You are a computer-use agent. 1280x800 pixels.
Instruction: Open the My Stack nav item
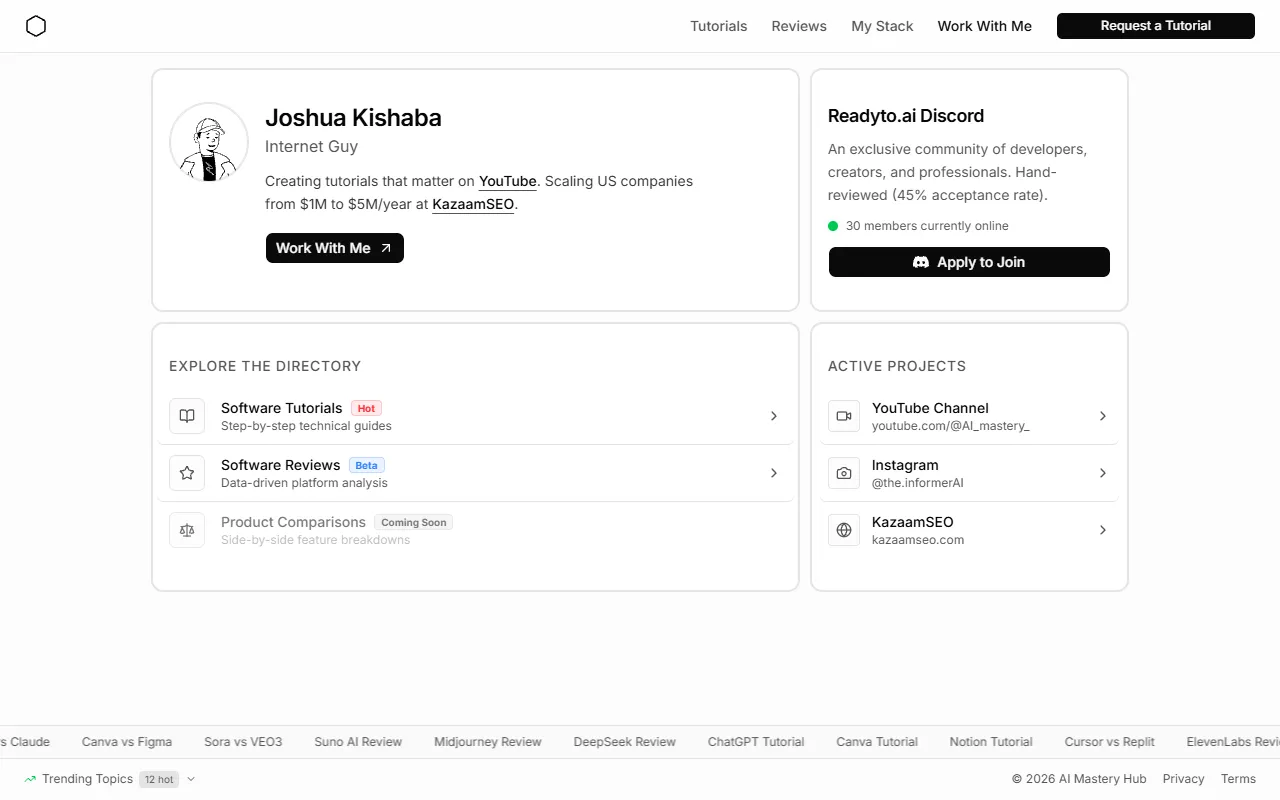[882, 26]
